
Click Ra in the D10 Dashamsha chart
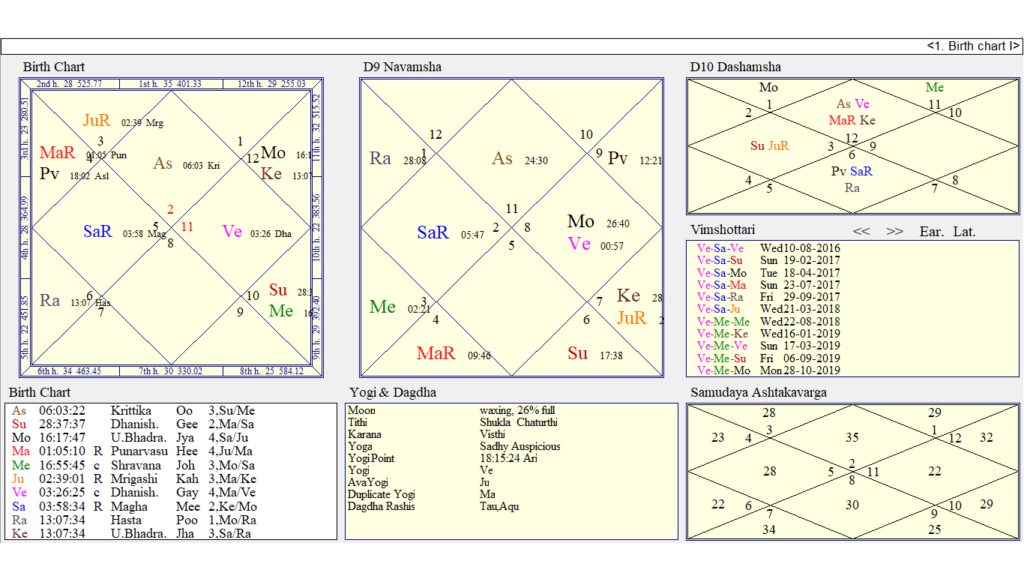point(852,188)
